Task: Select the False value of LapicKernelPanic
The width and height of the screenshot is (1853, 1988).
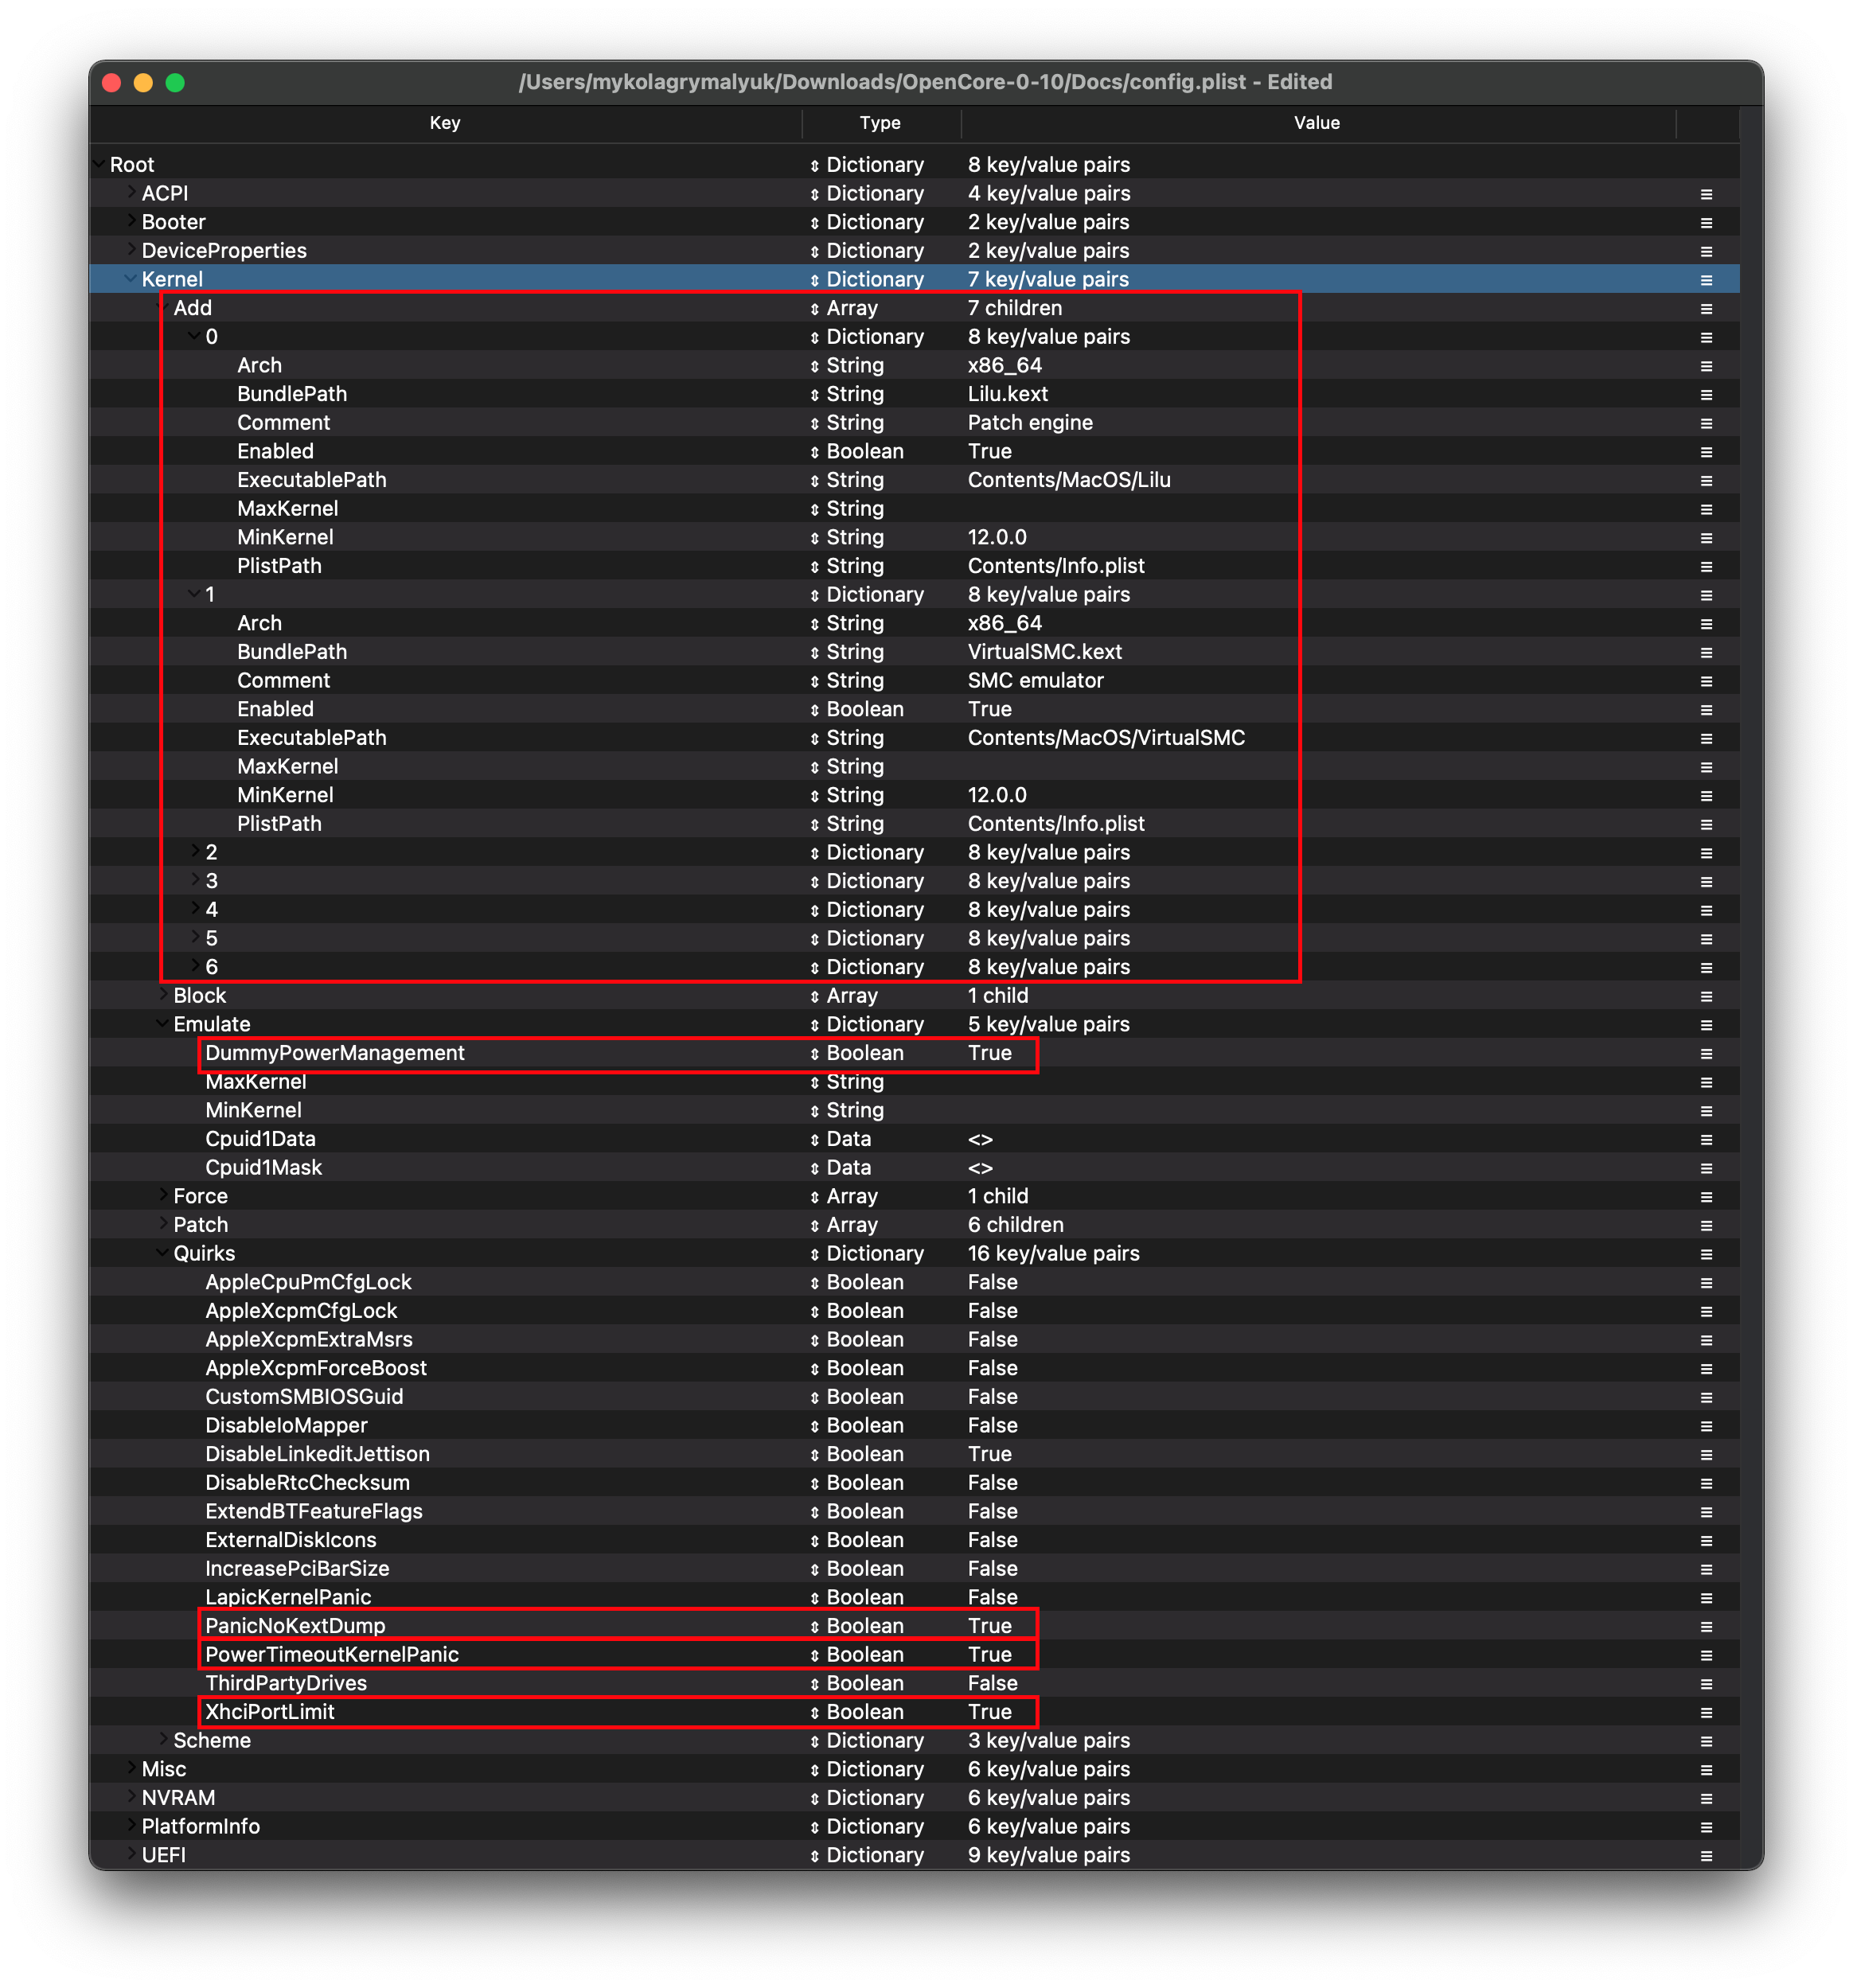Action: [x=993, y=1598]
